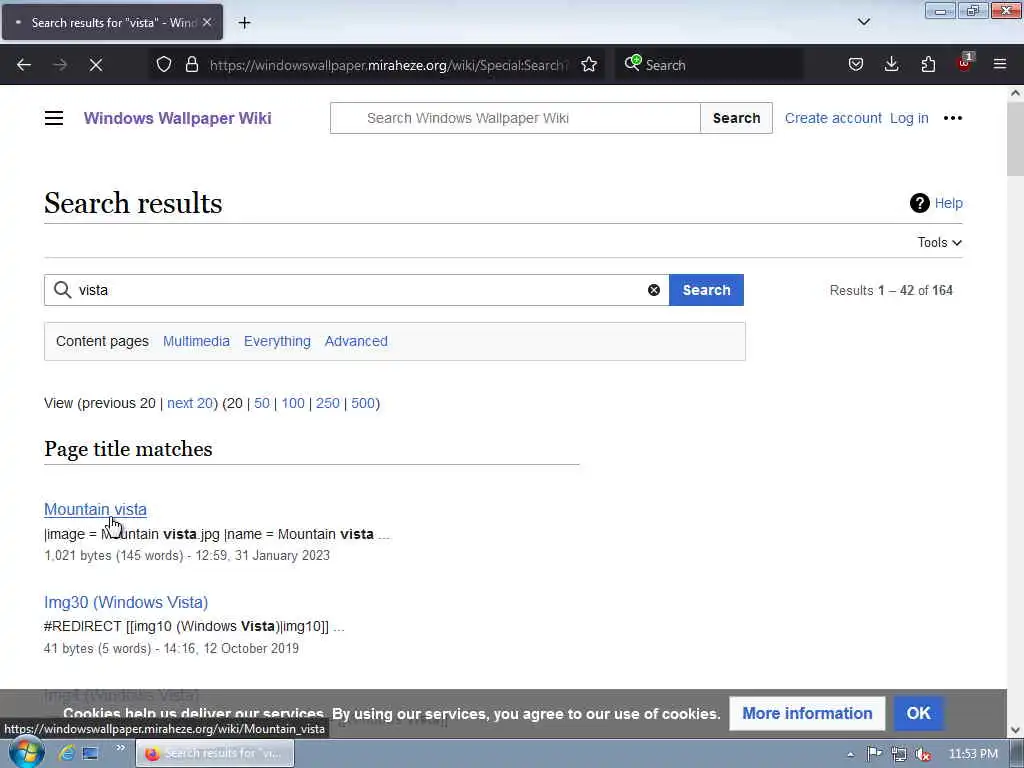This screenshot has width=1024, height=768.
Task: Open Firefox application hamburger menu
Action: tap(1000, 65)
